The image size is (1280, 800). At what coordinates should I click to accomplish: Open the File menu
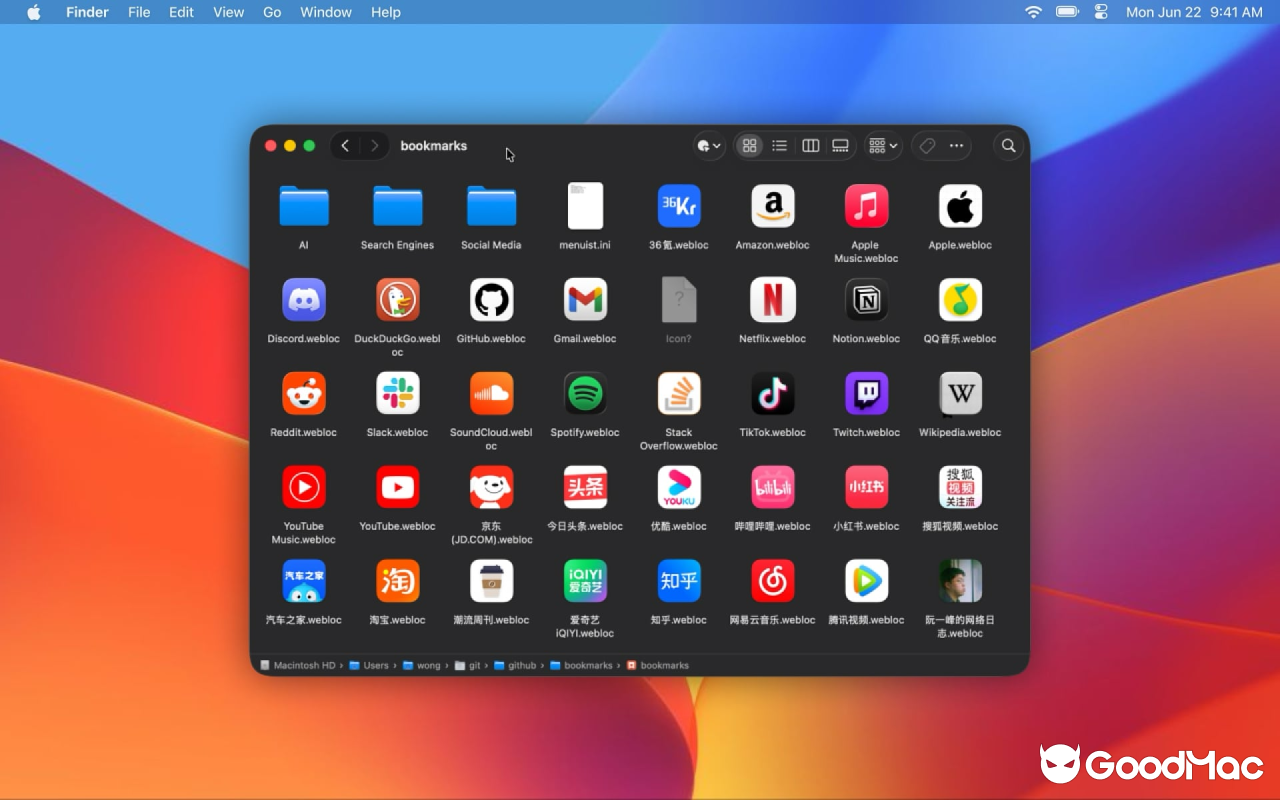[139, 12]
